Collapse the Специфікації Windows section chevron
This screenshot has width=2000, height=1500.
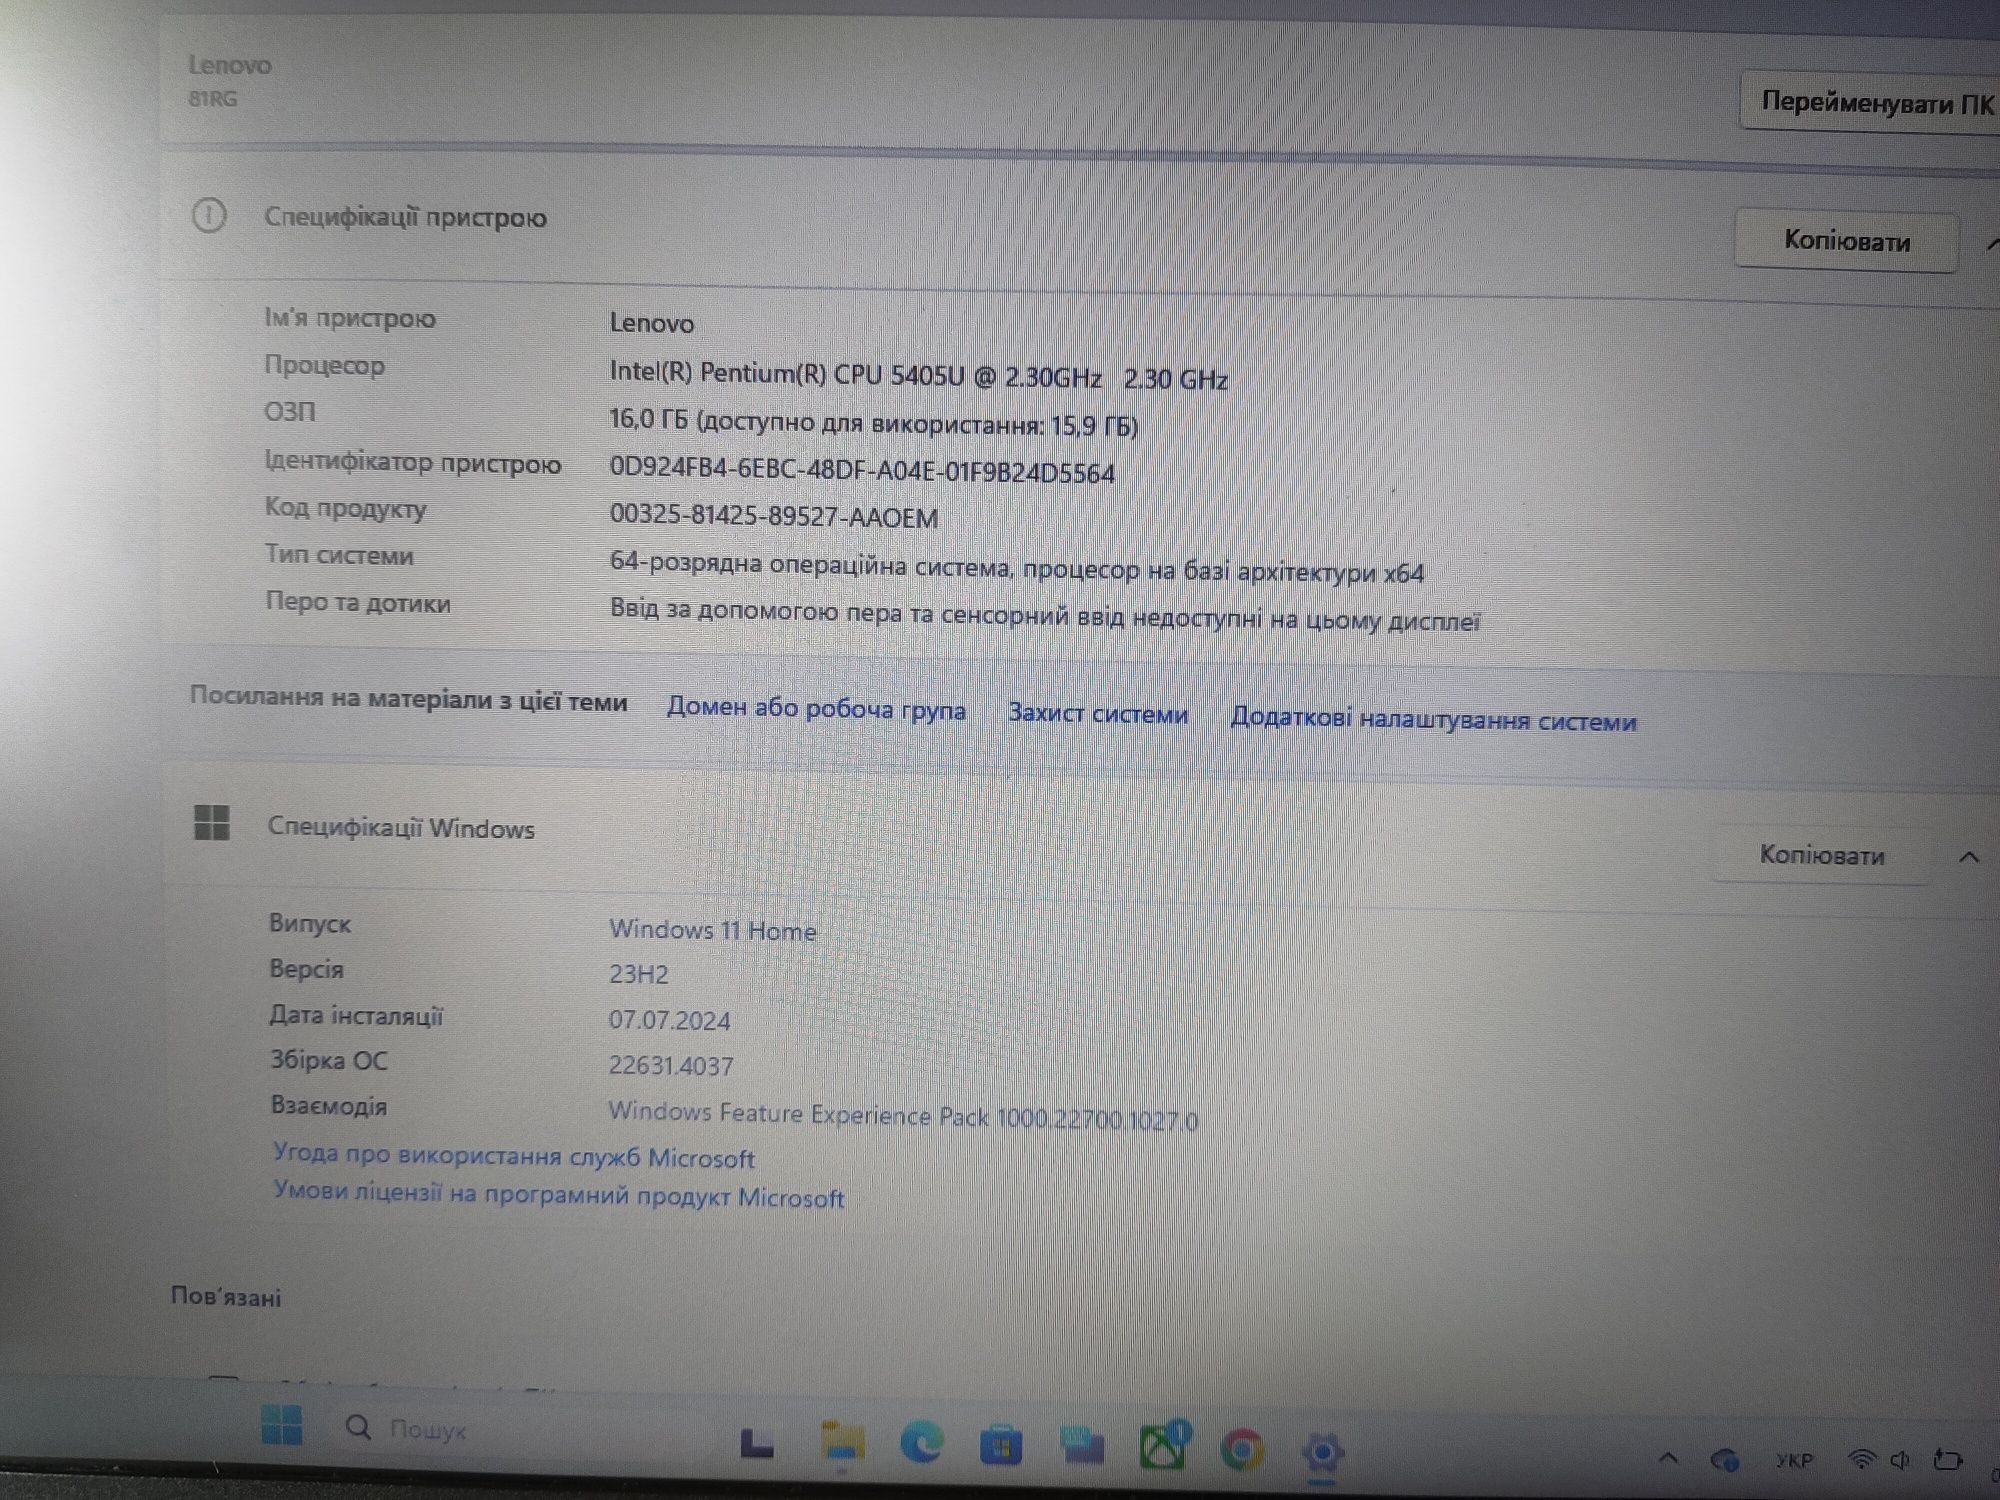1969,857
